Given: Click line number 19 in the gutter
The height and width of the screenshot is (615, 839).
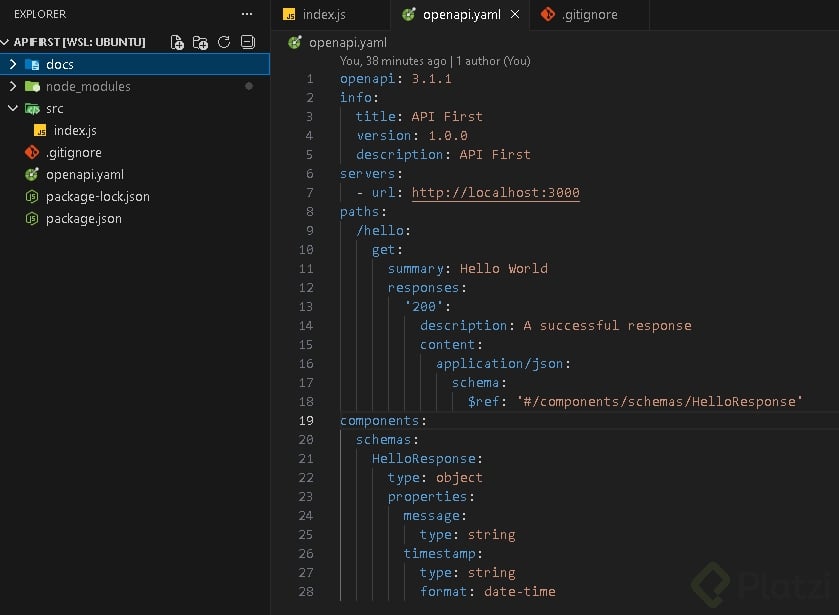Looking at the screenshot, I should [x=306, y=421].
